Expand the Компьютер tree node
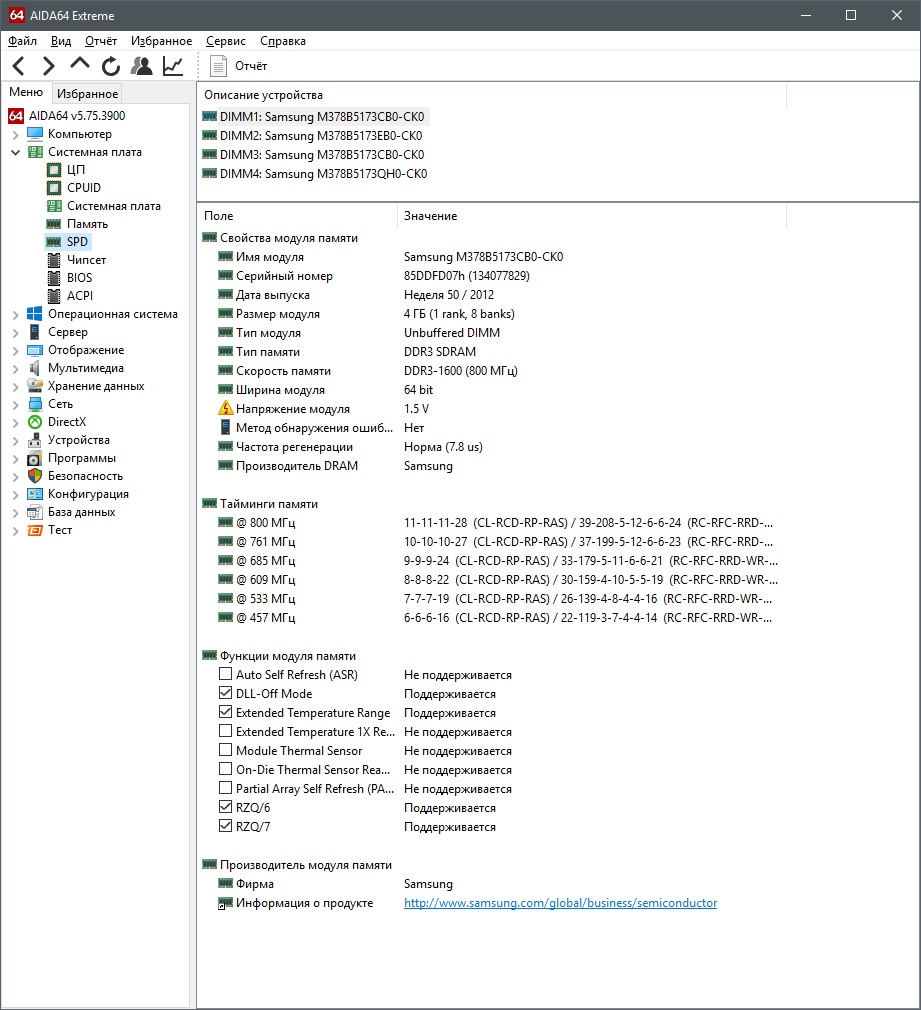Viewport: 921px width, 1010px height. tap(15, 134)
